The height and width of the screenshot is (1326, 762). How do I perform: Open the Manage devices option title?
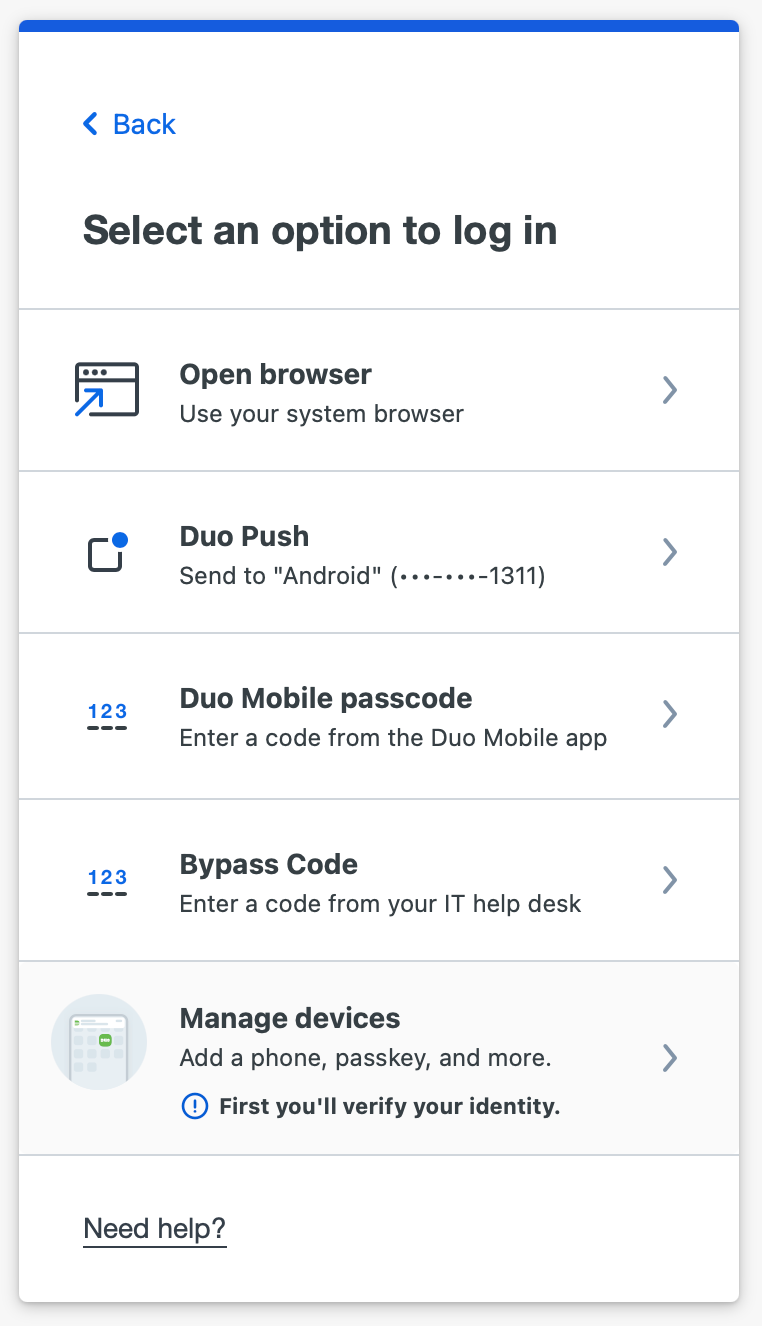290,1018
